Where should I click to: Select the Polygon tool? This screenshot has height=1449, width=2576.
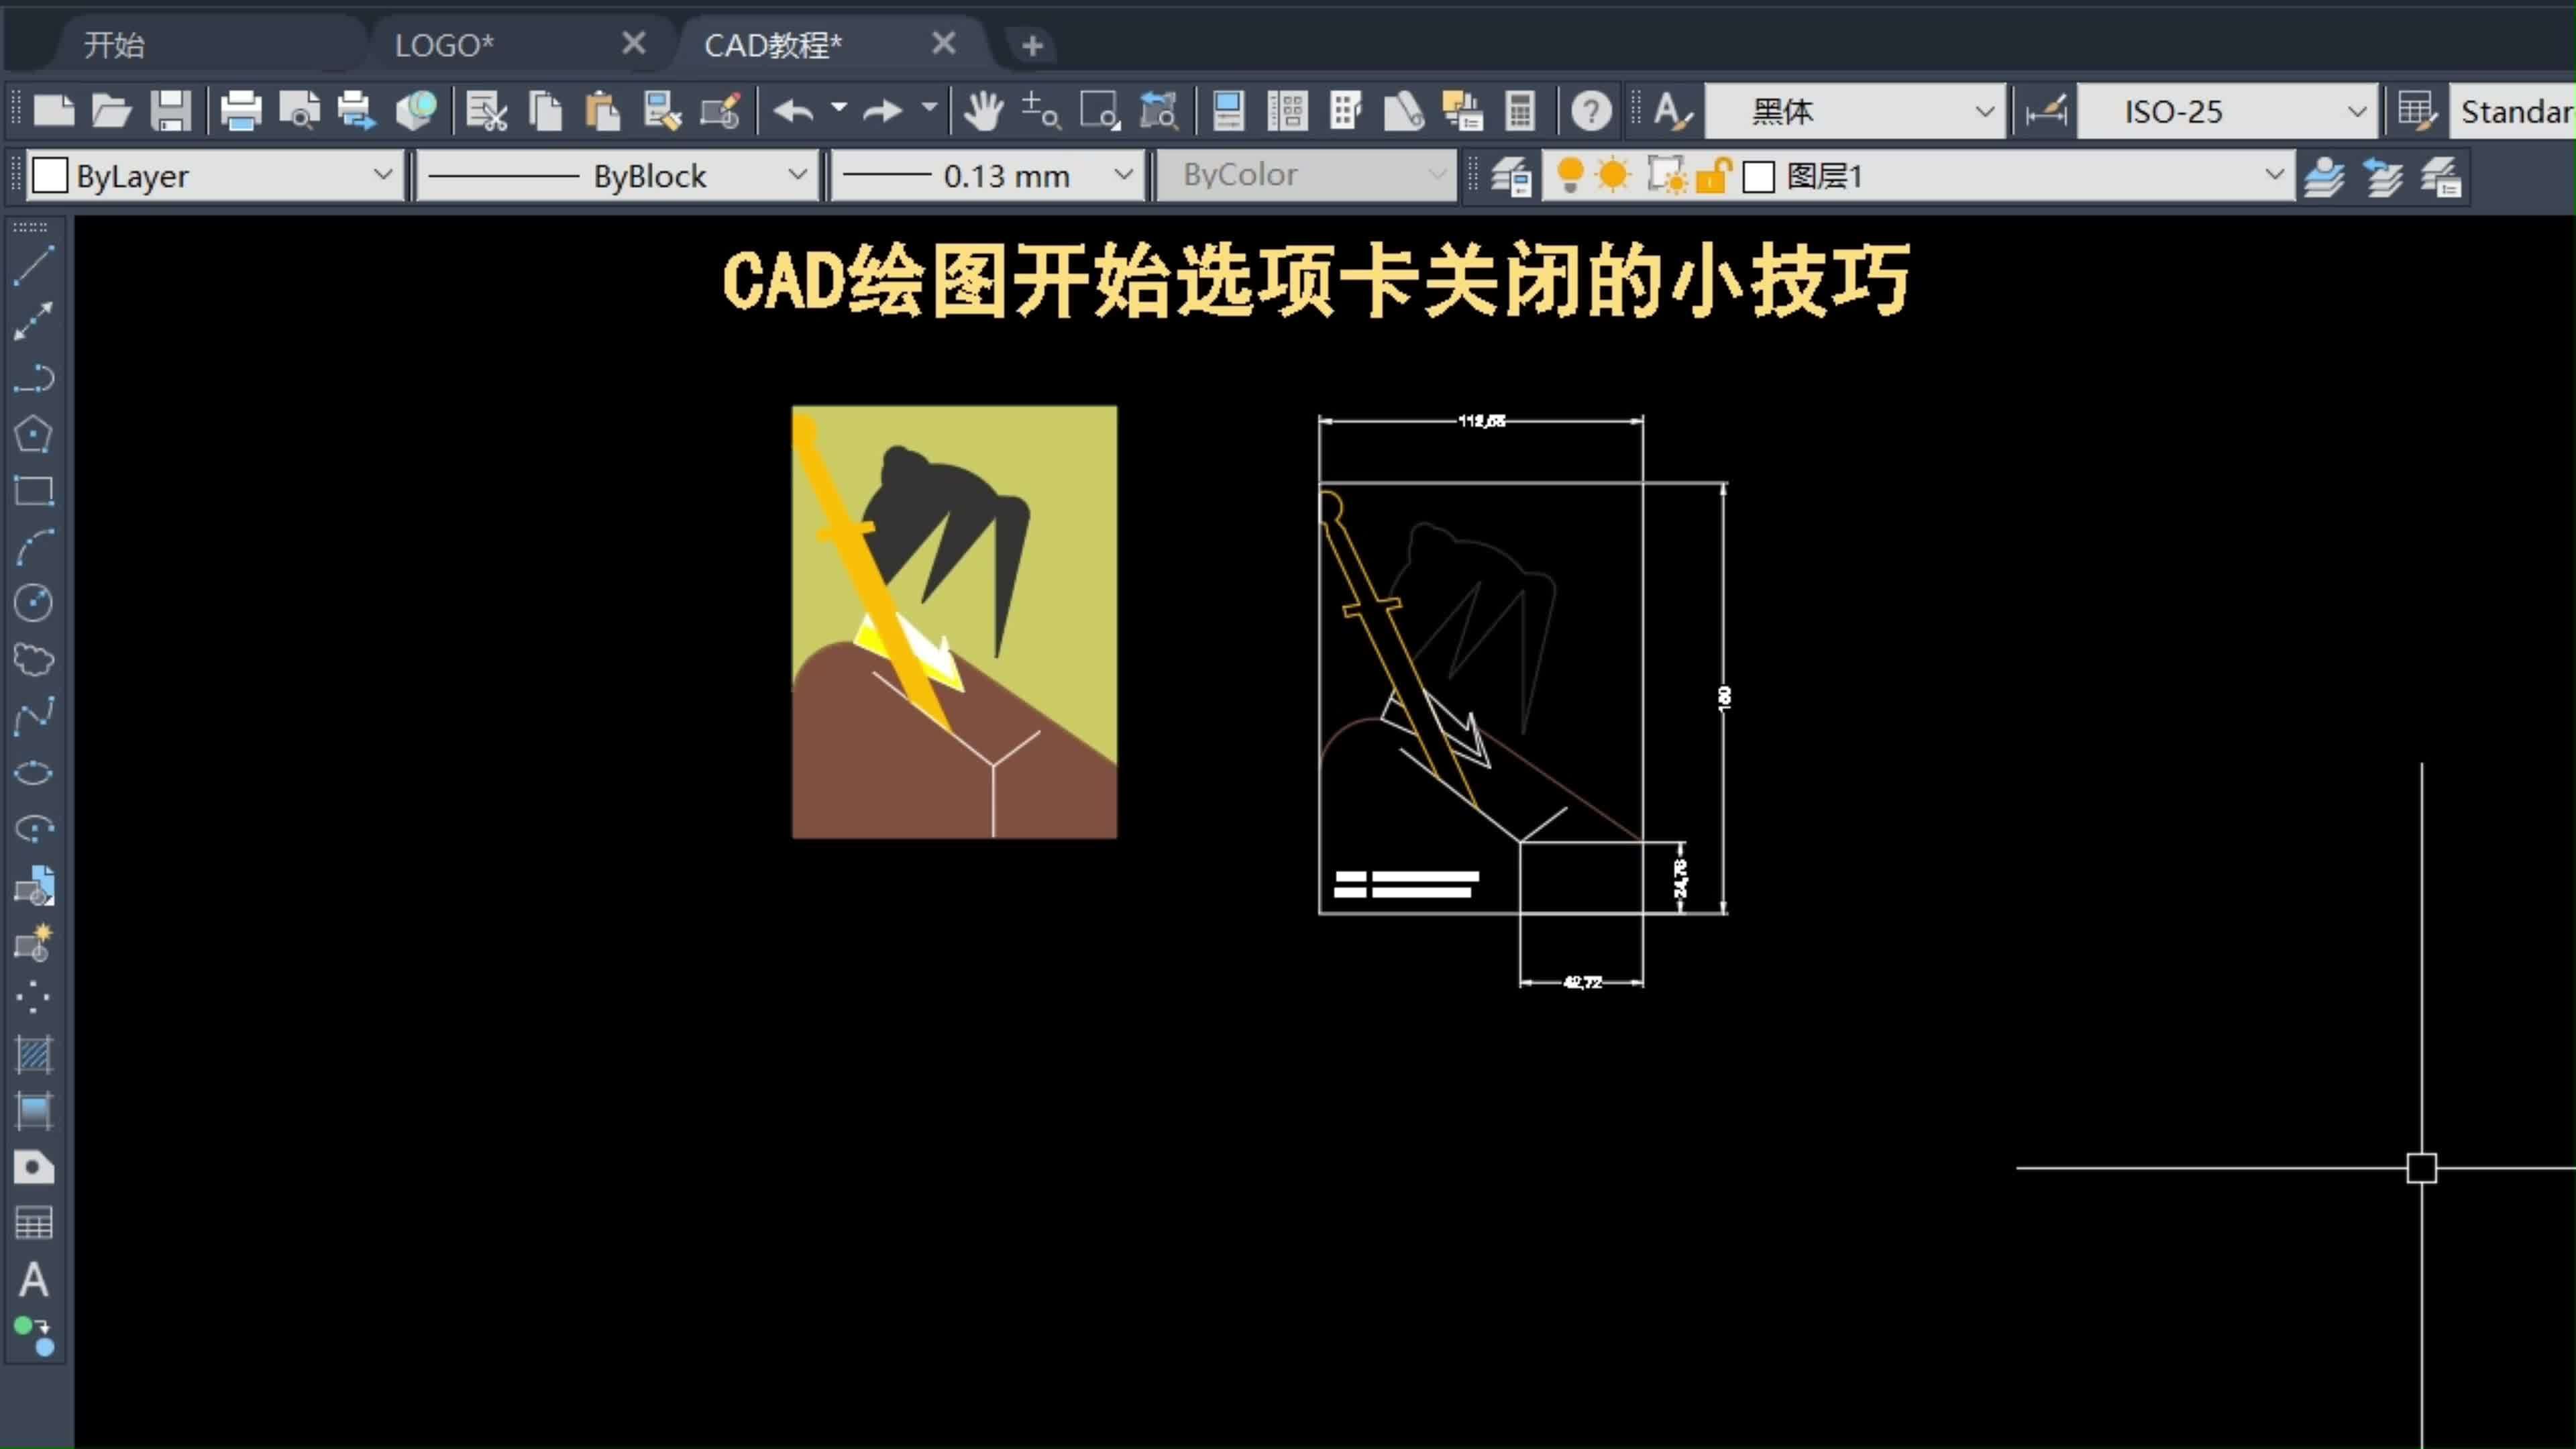(33, 434)
